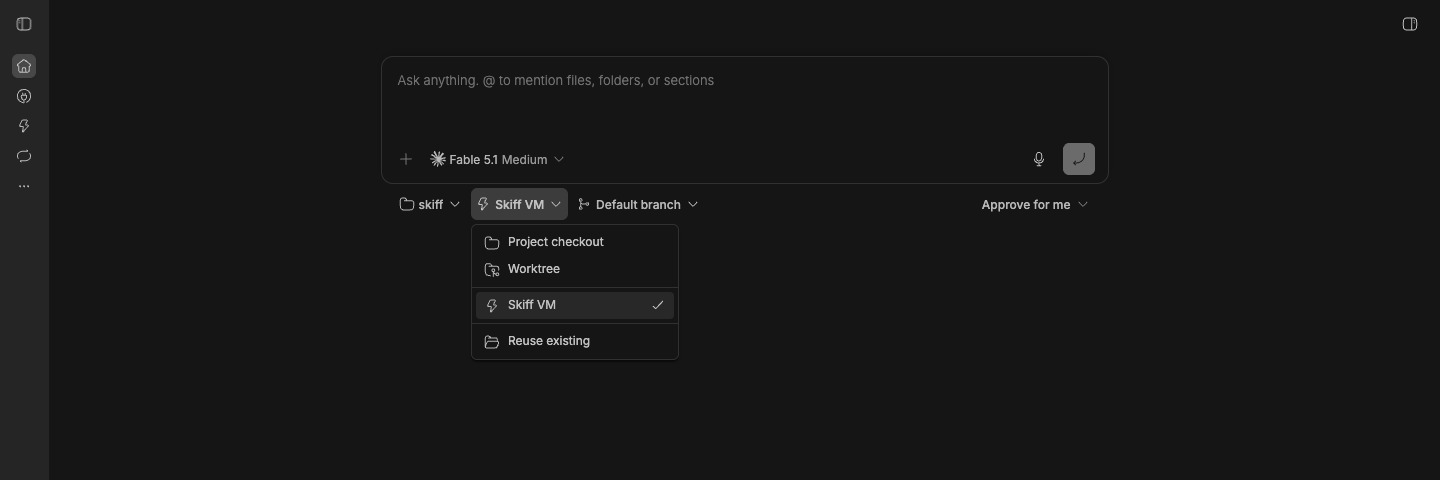Open the loop arrows sidebar item

click(x=24, y=156)
